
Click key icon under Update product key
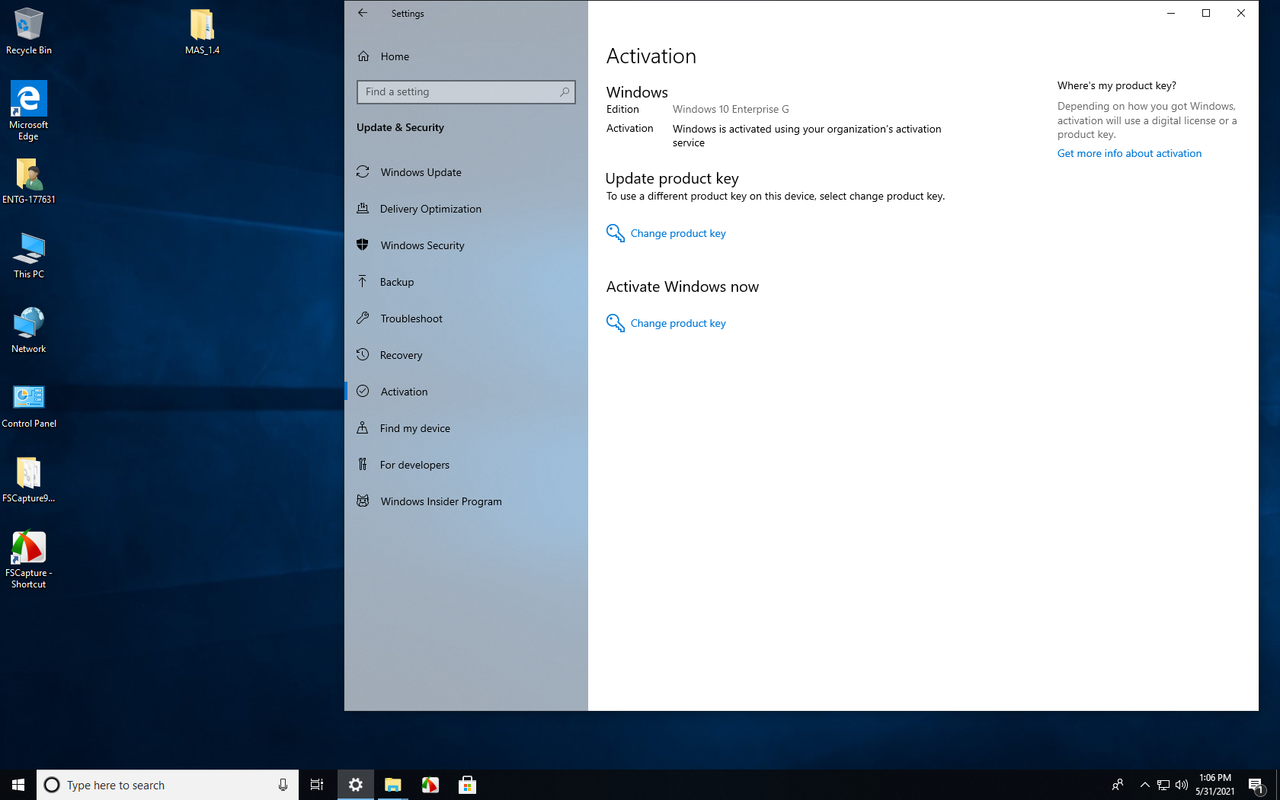click(615, 233)
